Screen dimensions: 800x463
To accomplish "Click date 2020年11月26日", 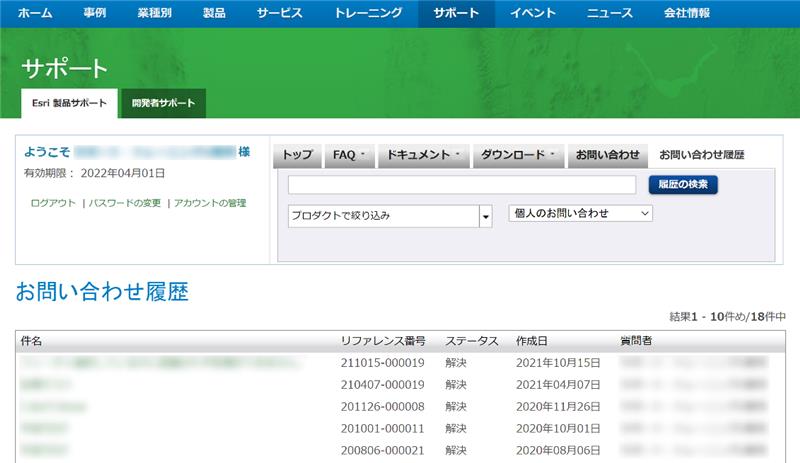I will click(x=558, y=407).
